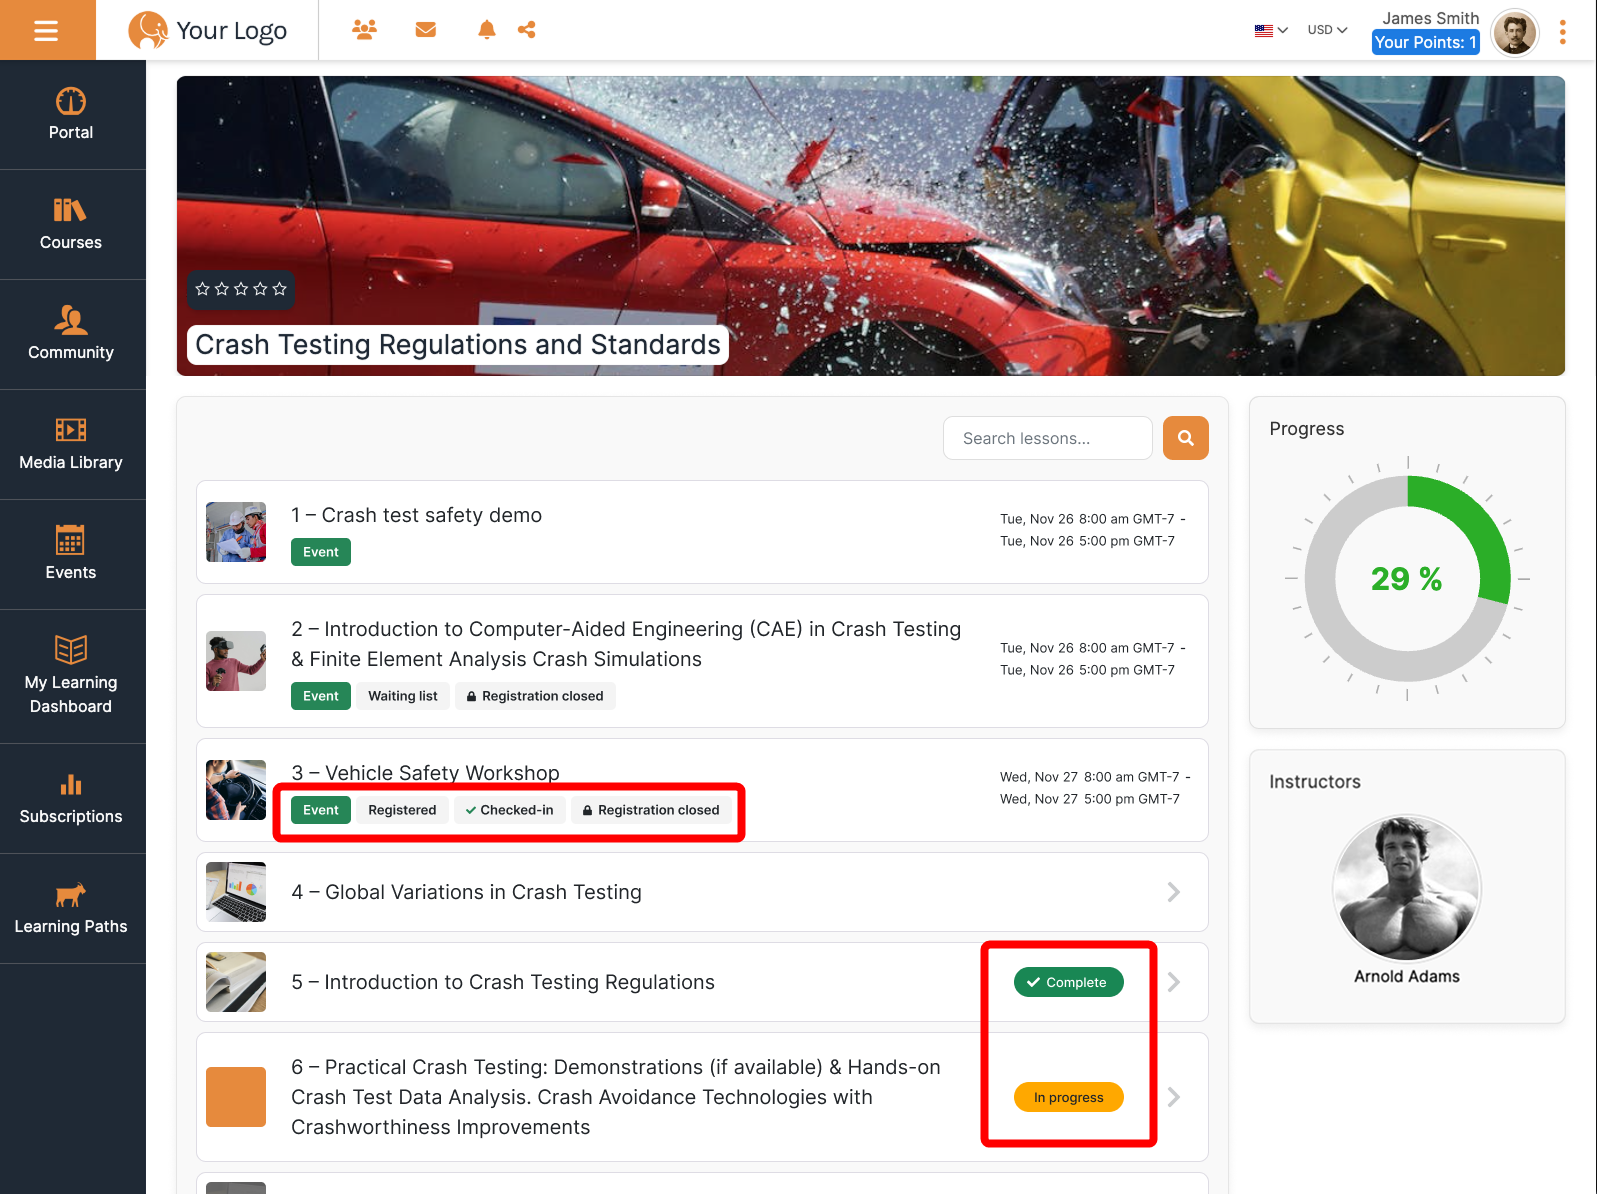Navigate to Media Library in sidebar
1597x1194 pixels.
(71, 444)
